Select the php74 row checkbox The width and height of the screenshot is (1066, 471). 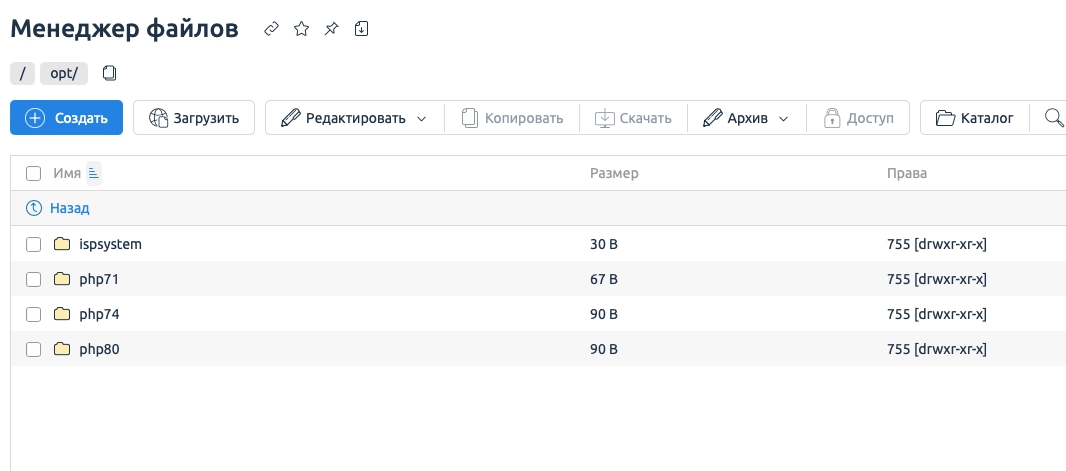point(34,314)
